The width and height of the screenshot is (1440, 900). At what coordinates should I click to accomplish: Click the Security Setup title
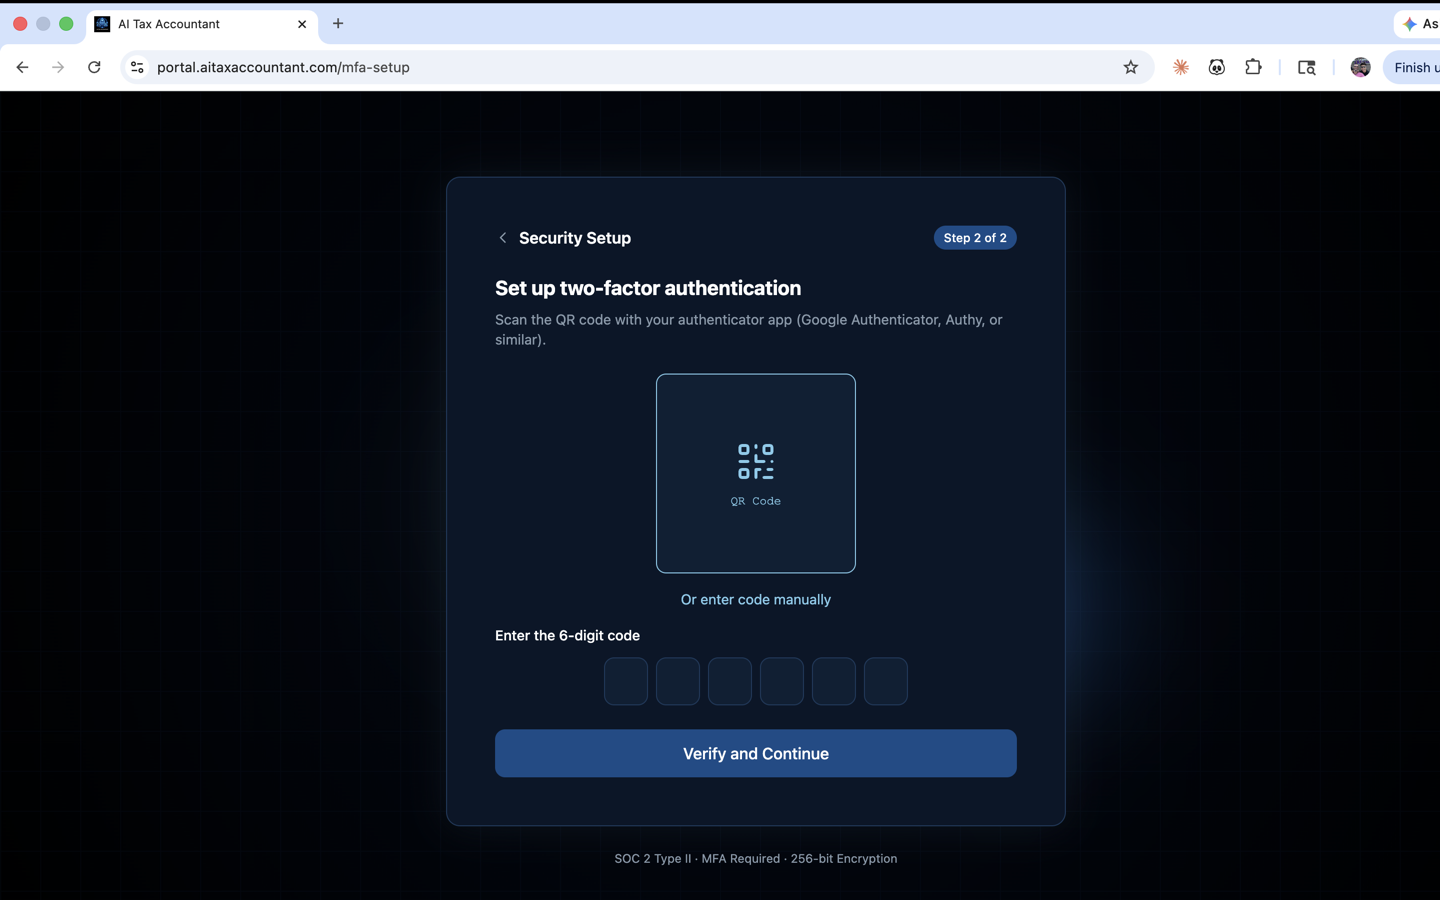pos(575,238)
